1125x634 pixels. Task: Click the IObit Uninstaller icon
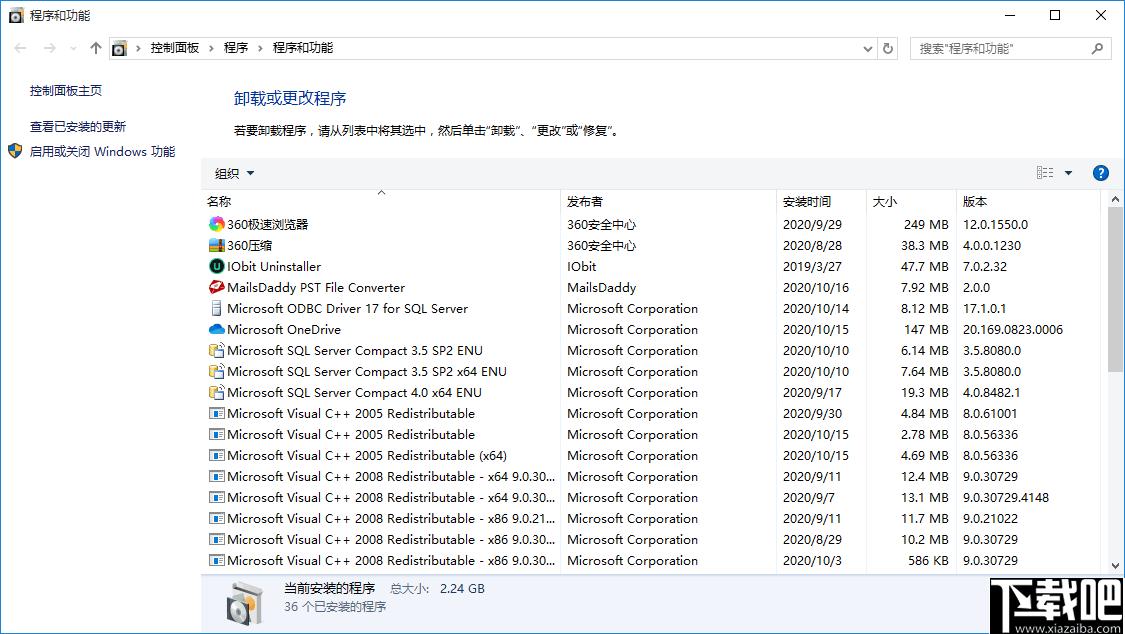coord(216,266)
